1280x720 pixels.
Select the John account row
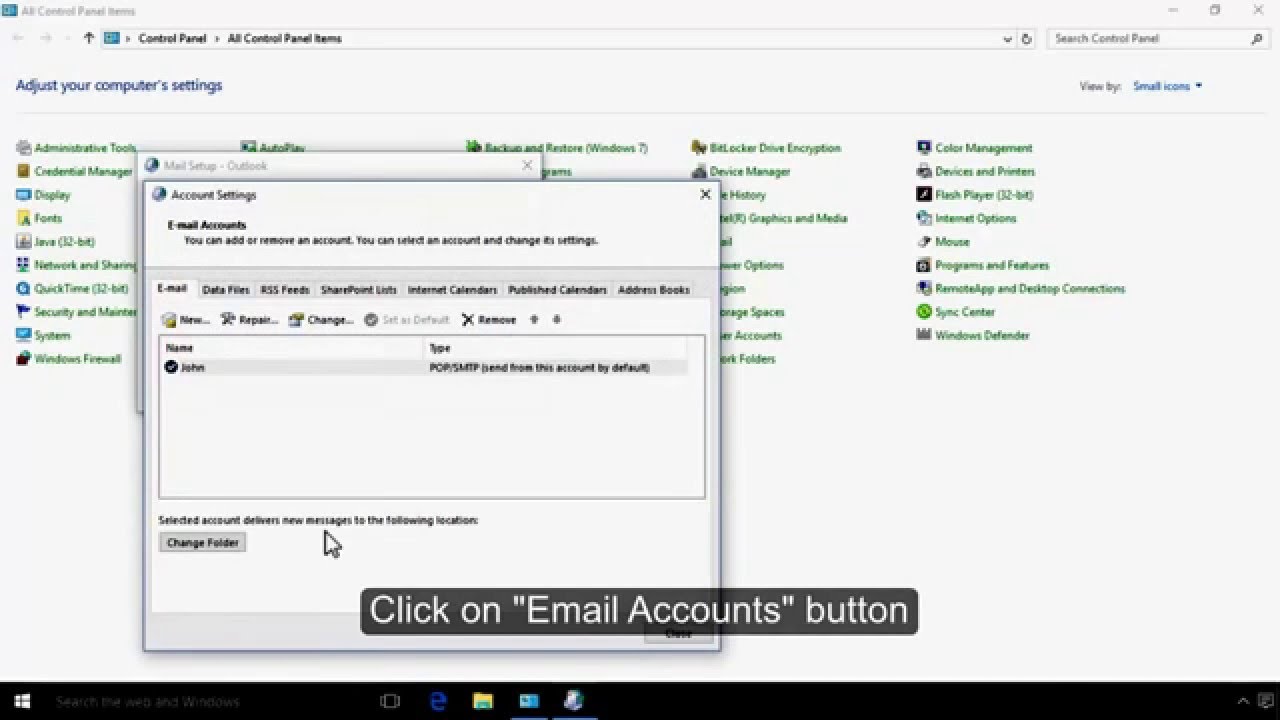click(x=425, y=367)
